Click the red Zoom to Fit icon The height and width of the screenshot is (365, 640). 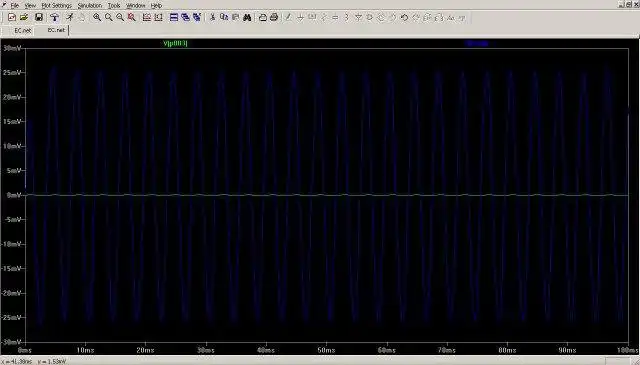tap(131, 18)
